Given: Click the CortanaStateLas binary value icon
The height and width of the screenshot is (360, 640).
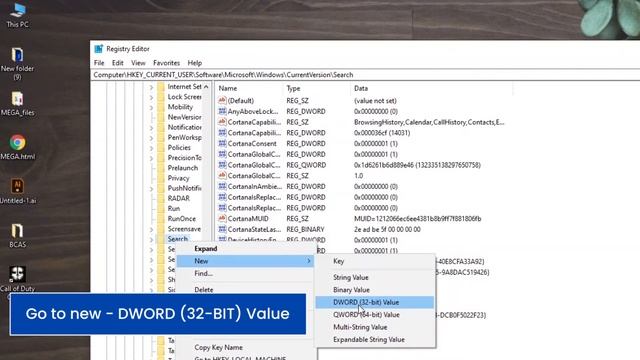Looking at the screenshot, I should click(x=222, y=229).
